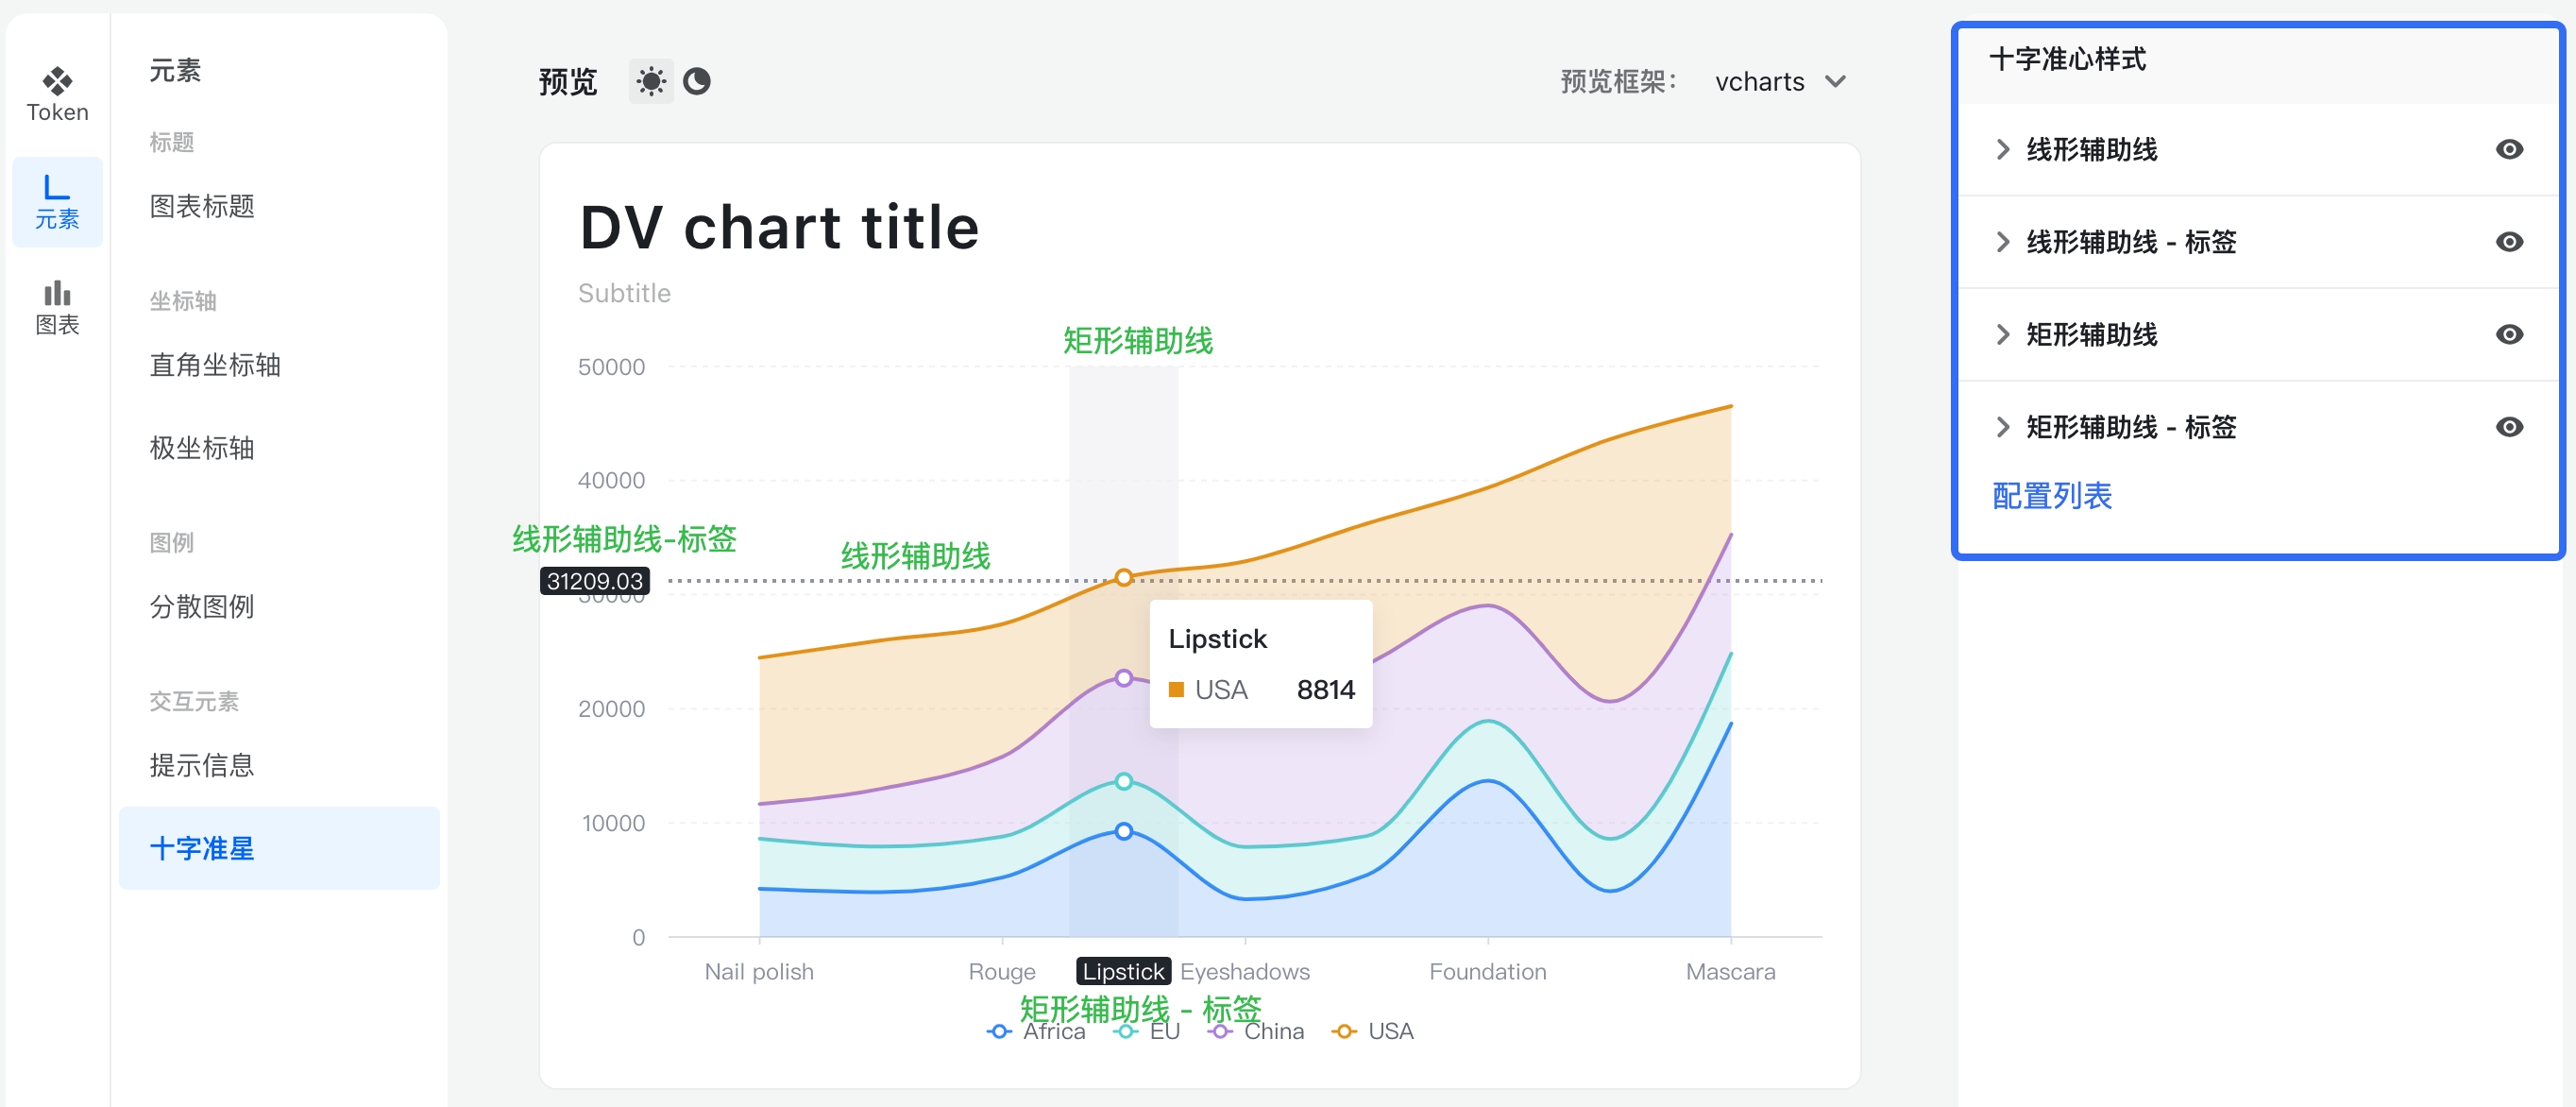Expand the 线形辅助线 settings row

coord(2002,149)
